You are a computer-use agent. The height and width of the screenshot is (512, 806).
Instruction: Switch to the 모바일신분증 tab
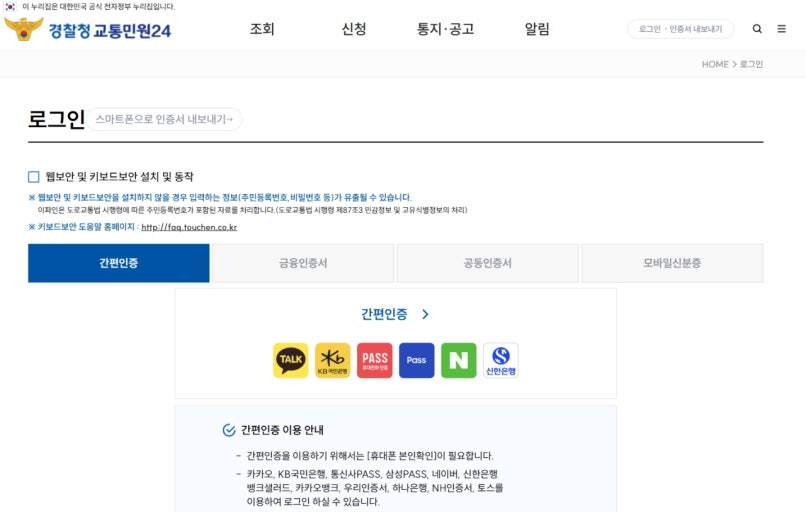point(672,263)
